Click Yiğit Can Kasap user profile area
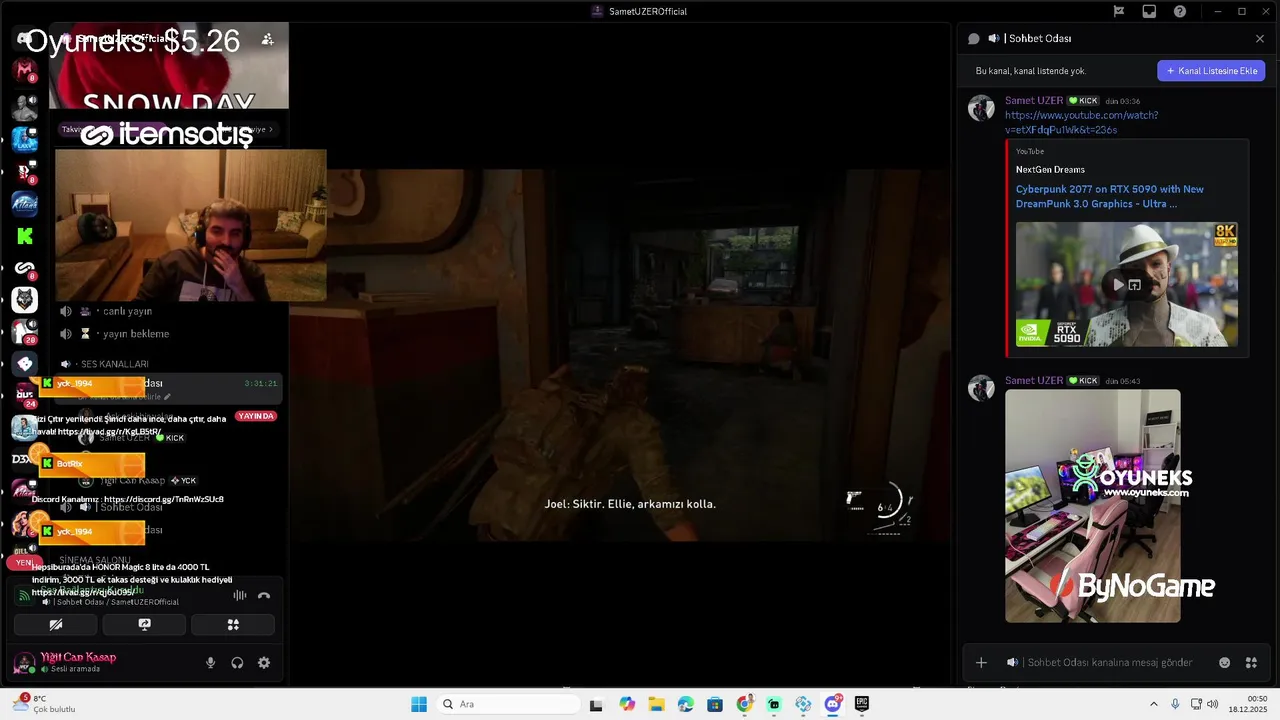This screenshot has height=720, width=1280. pyautogui.click(x=80, y=662)
